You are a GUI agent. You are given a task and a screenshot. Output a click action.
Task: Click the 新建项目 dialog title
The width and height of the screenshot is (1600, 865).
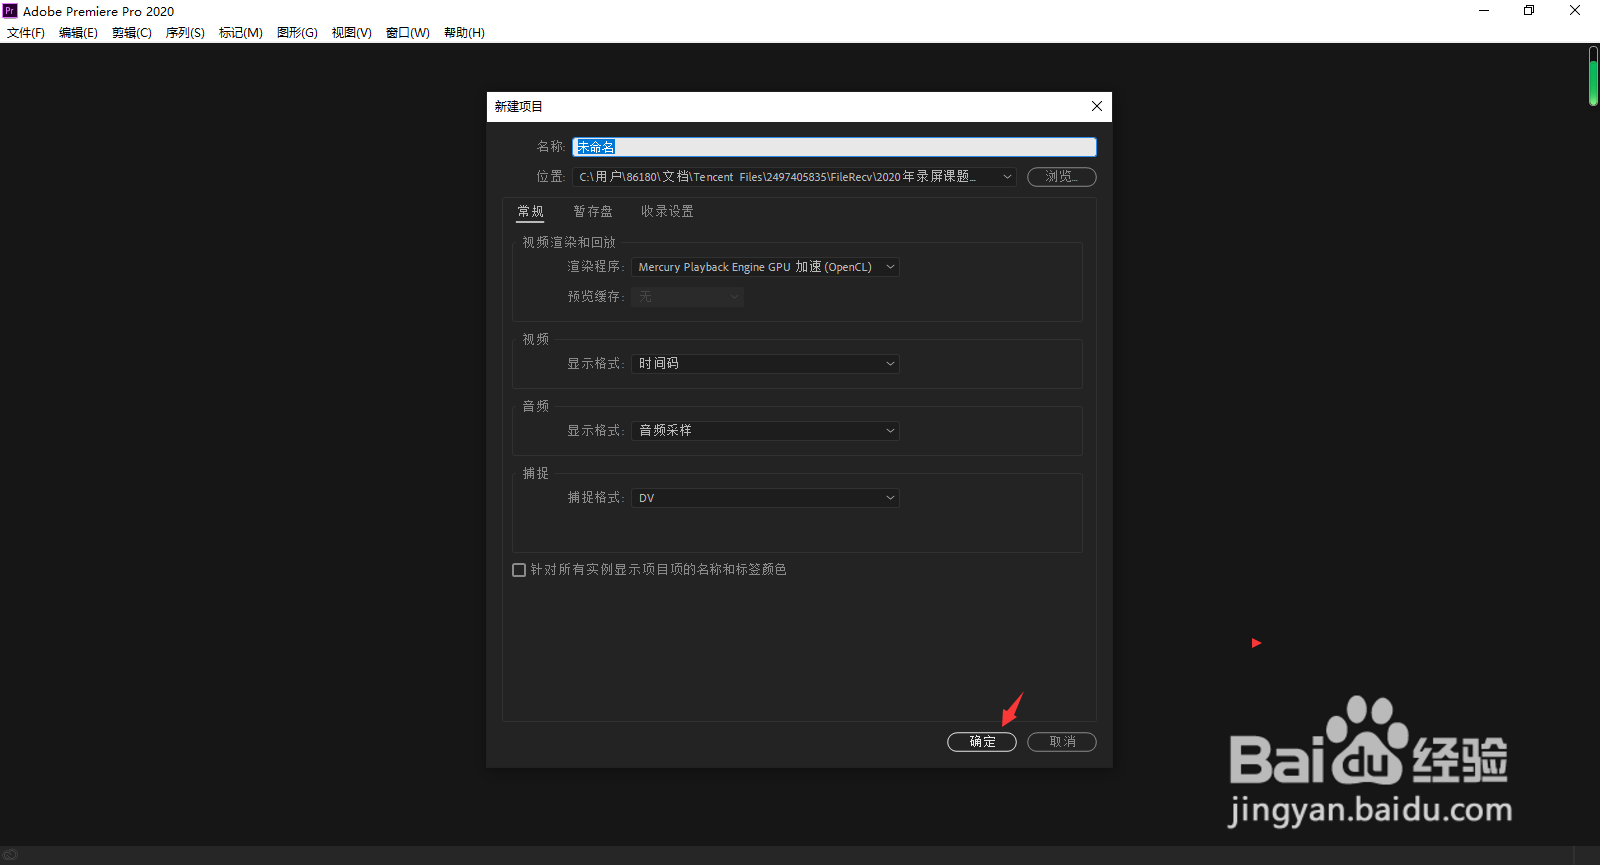click(518, 106)
